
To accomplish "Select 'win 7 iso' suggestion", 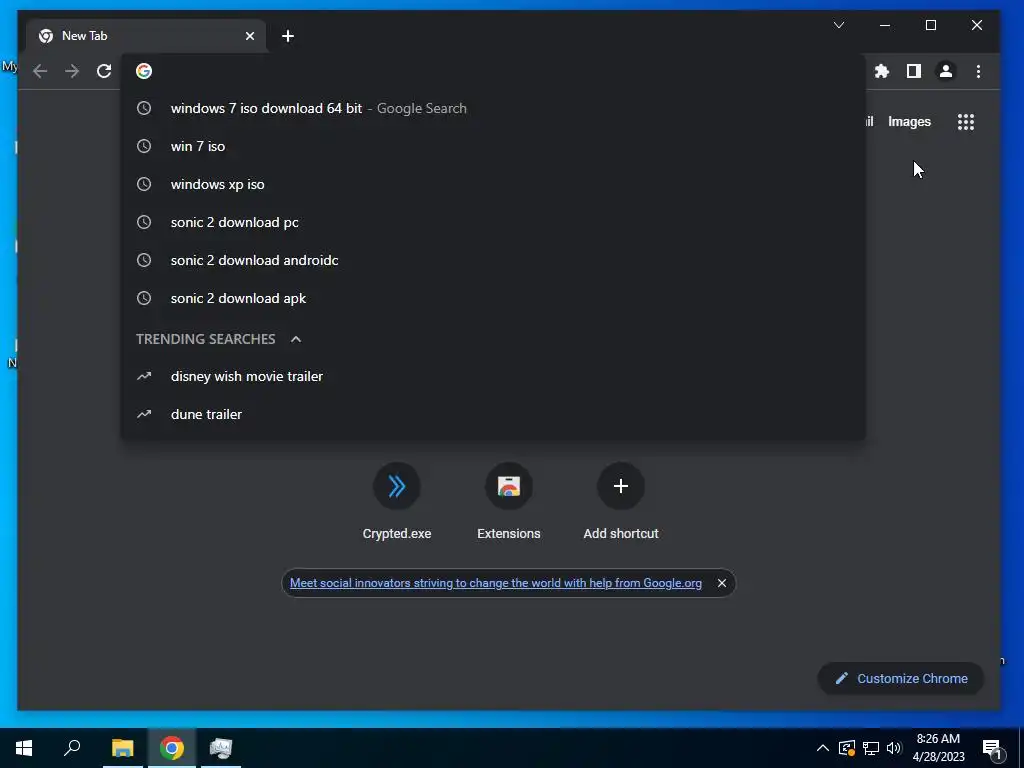I will click(493, 146).
